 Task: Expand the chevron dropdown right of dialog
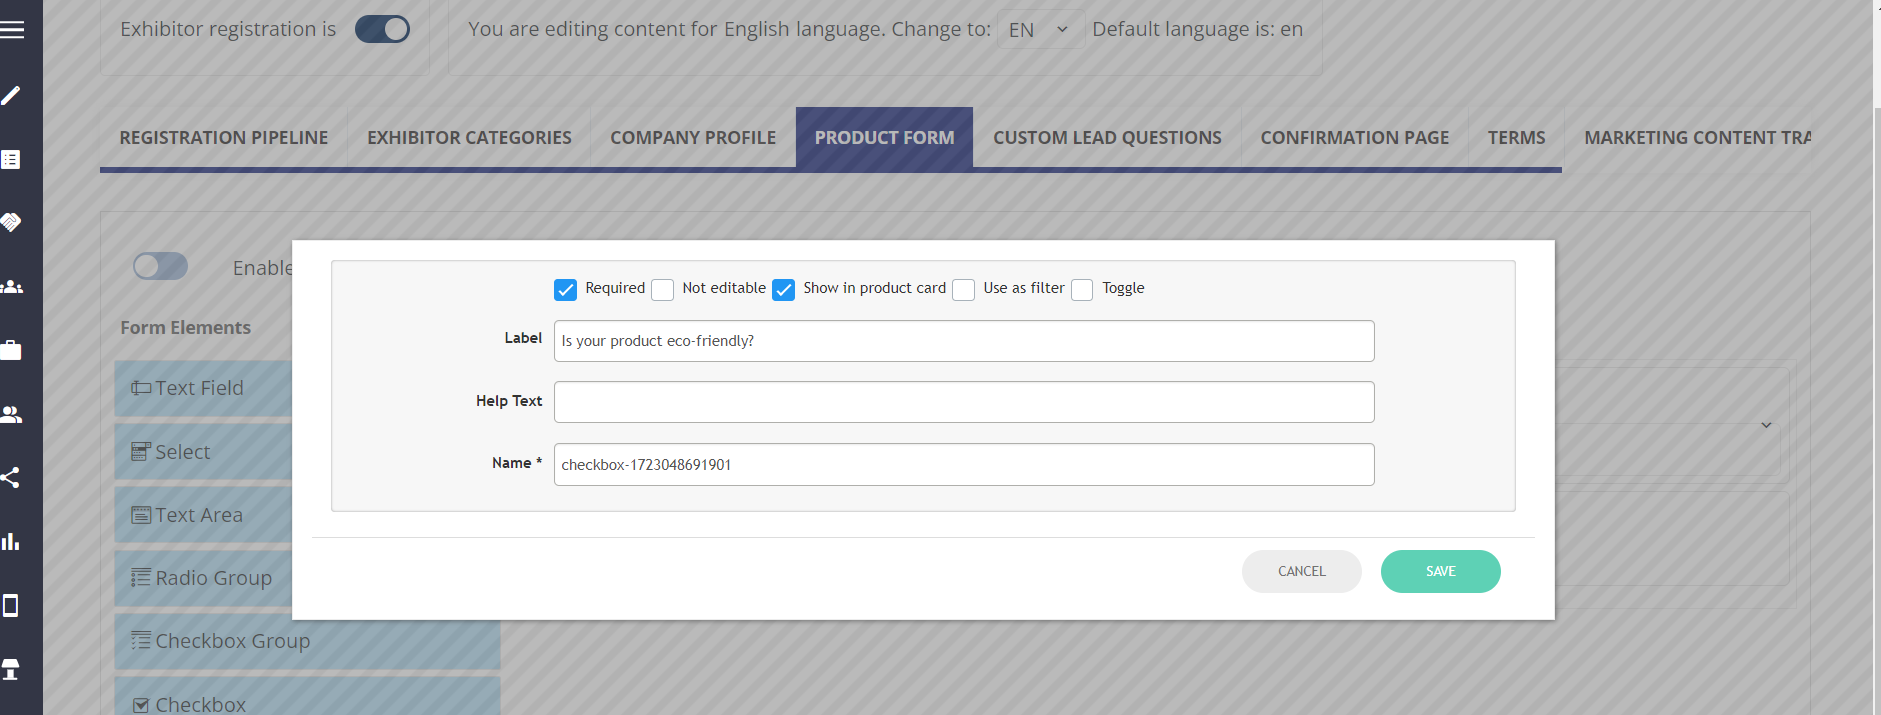1766,425
